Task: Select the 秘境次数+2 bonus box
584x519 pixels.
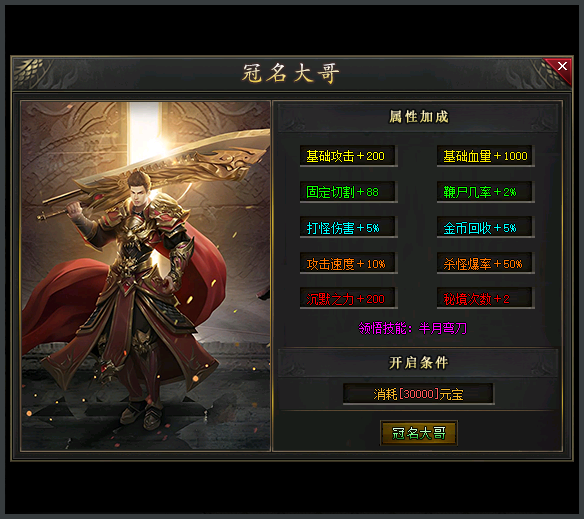Action: point(485,298)
